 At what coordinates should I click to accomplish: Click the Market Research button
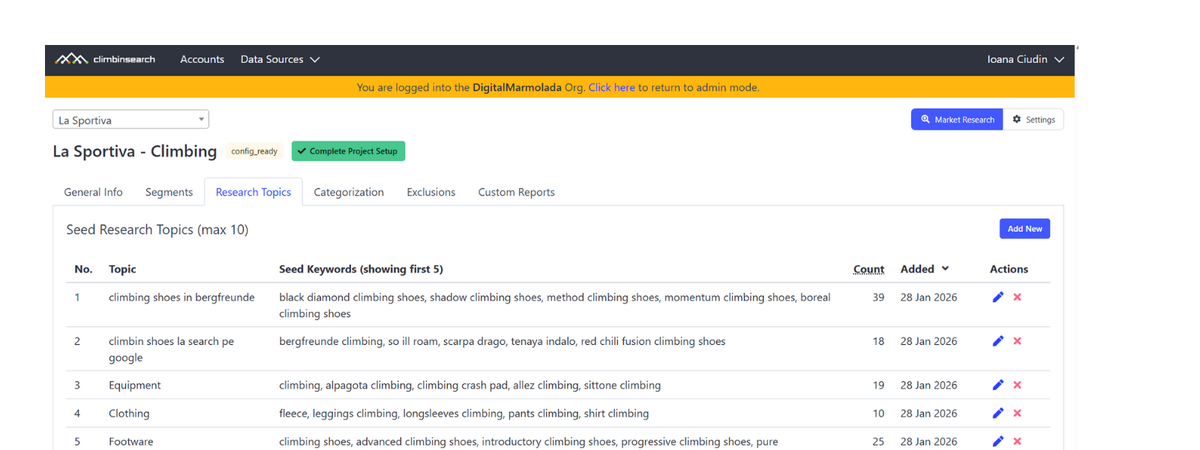(957, 119)
